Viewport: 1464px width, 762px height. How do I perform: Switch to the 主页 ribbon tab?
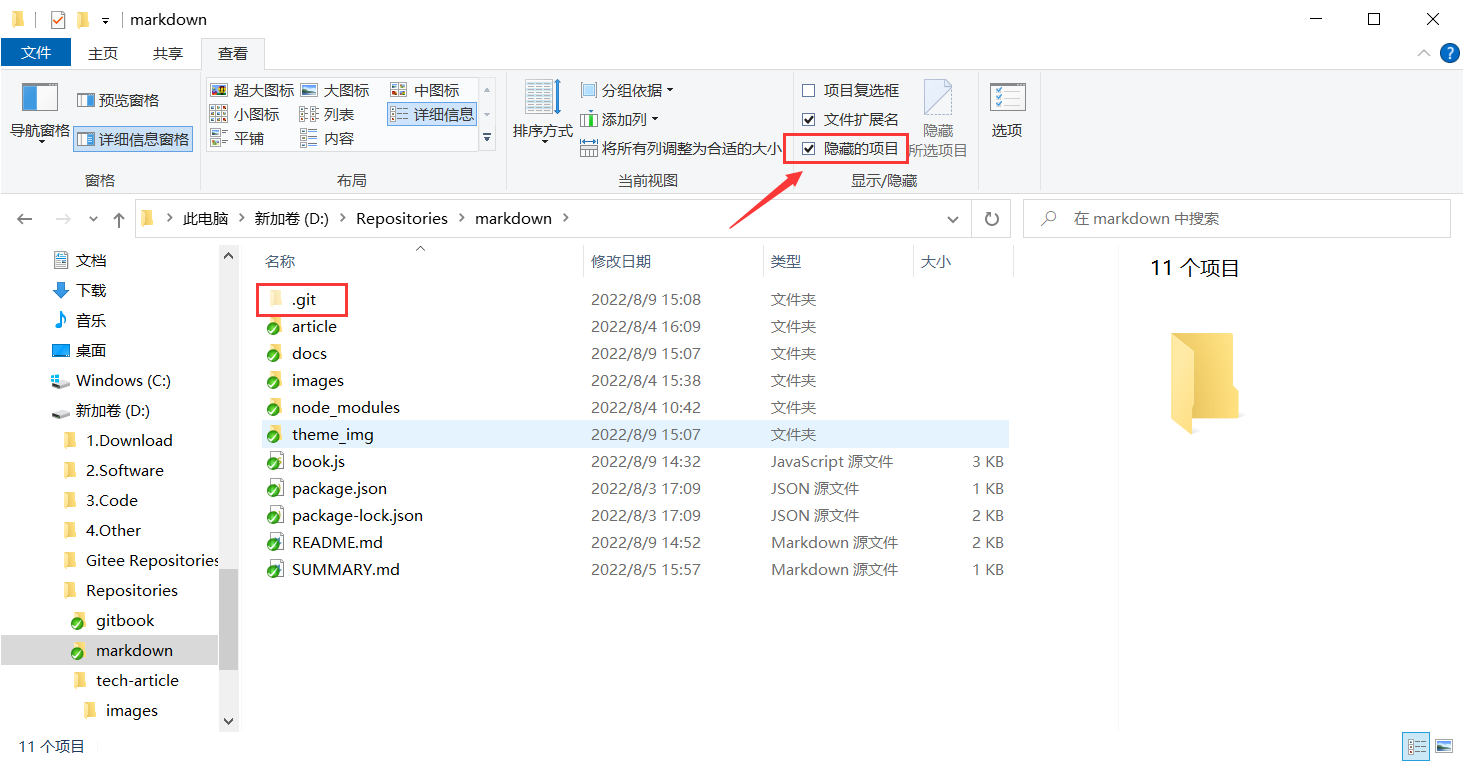[103, 53]
